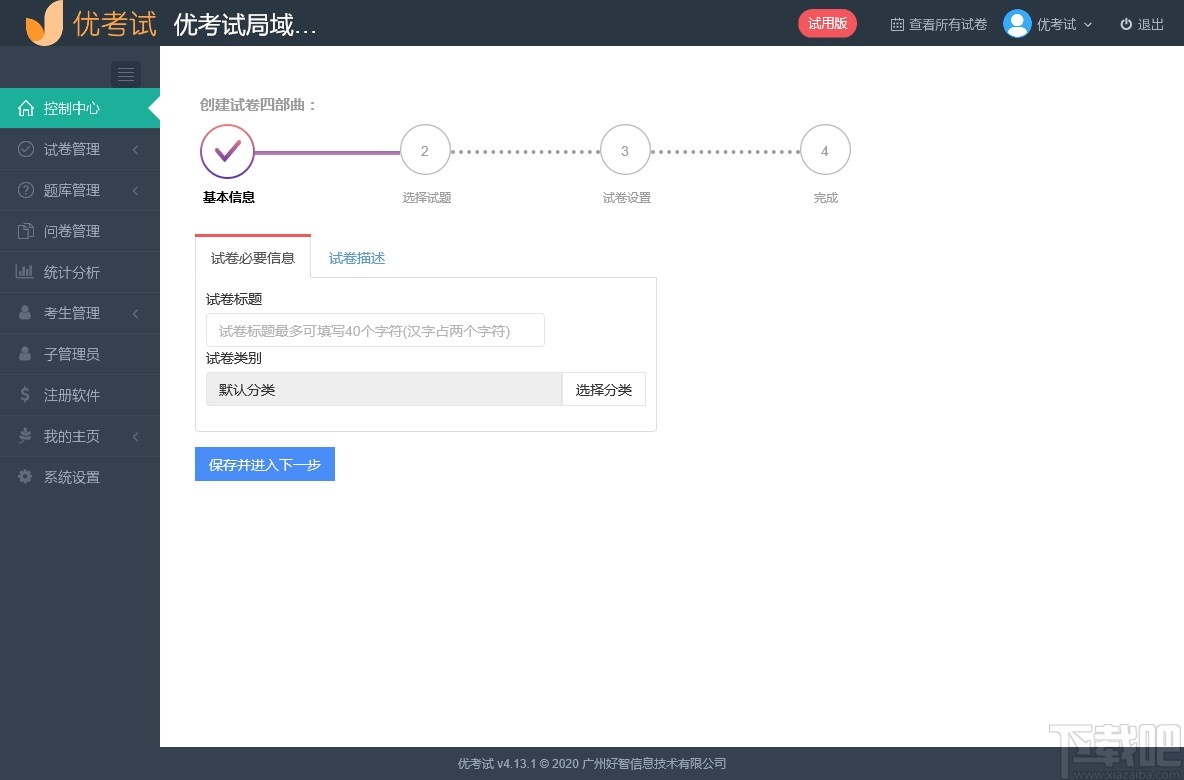Click the document icon beside 问卷管理
This screenshot has width=1184, height=780.
tap(26, 230)
